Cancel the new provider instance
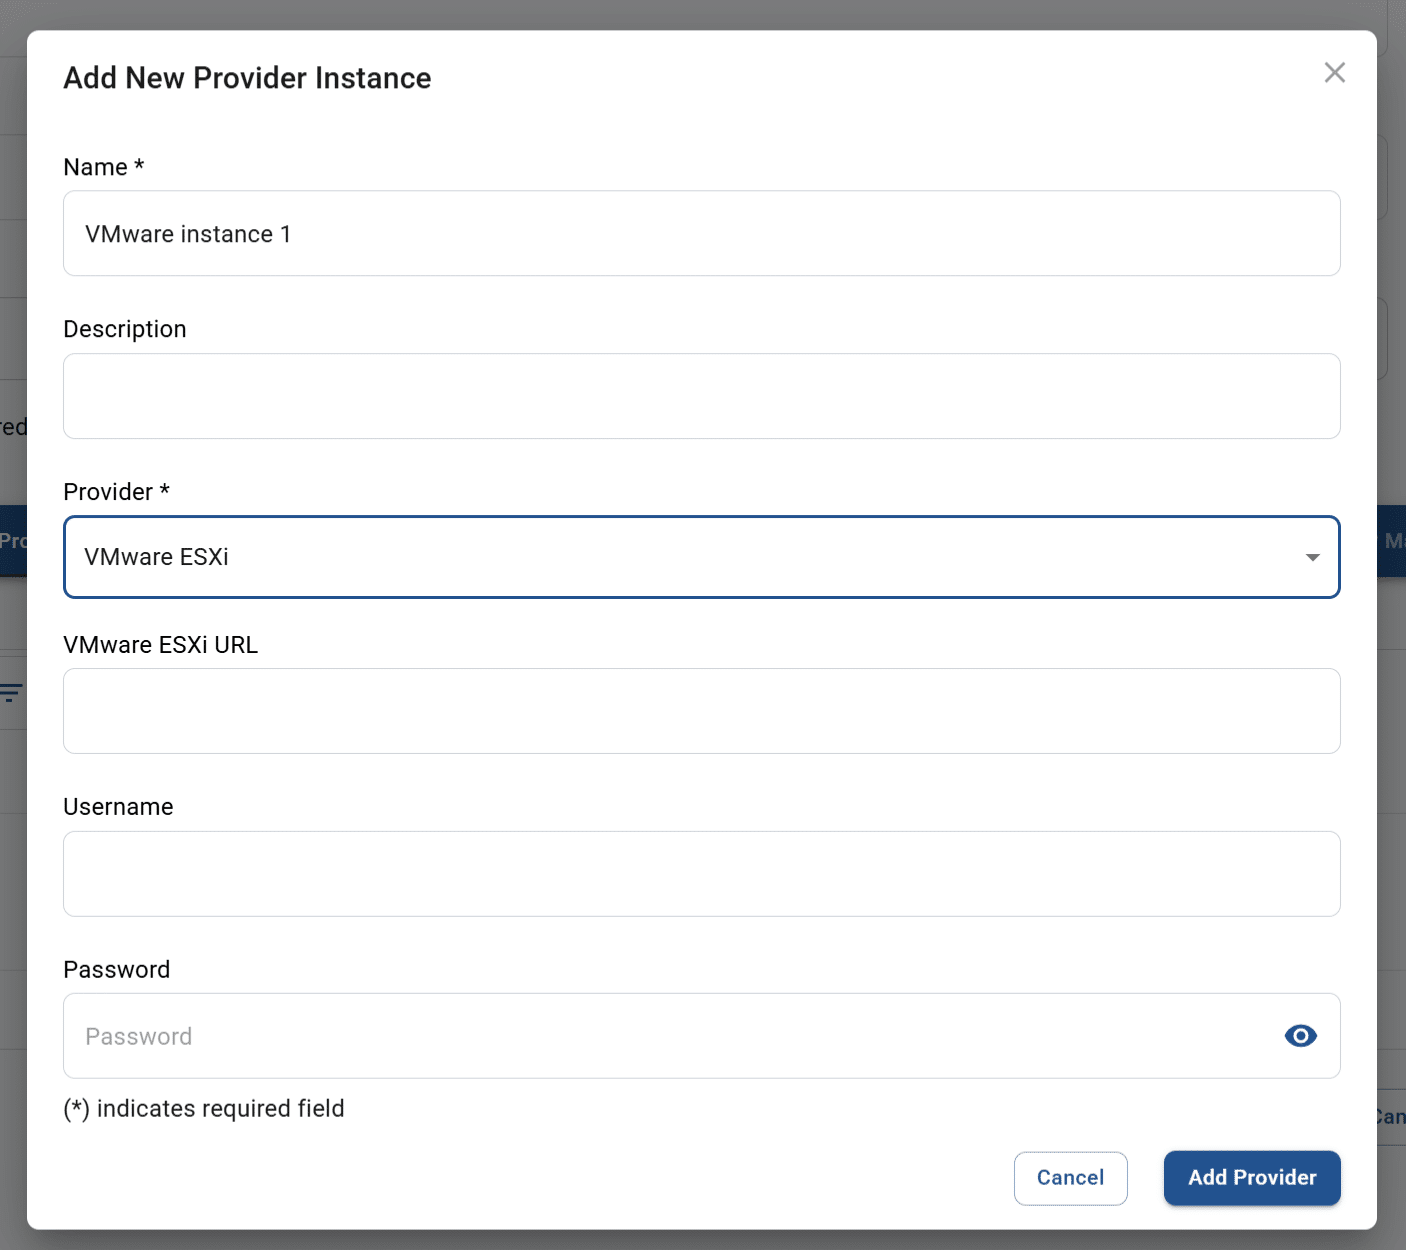This screenshot has width=1406, height=1250. (1070, 1178)
